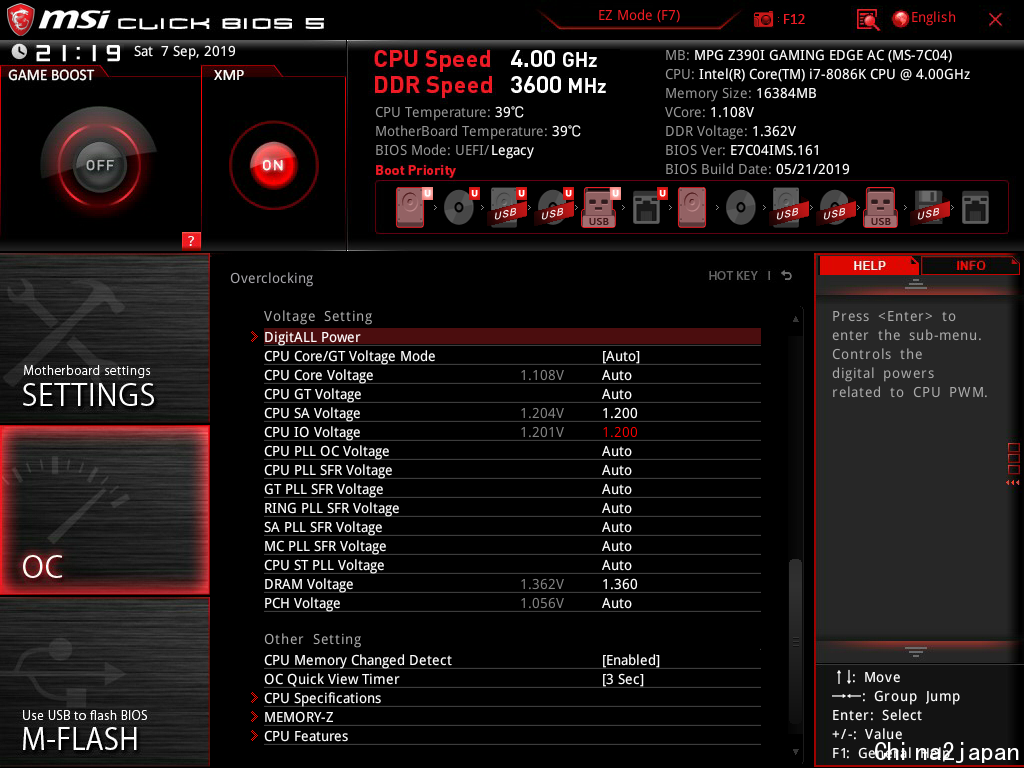
Task: Switch to EZ Mode (F7)
Action: pos(639,16)
